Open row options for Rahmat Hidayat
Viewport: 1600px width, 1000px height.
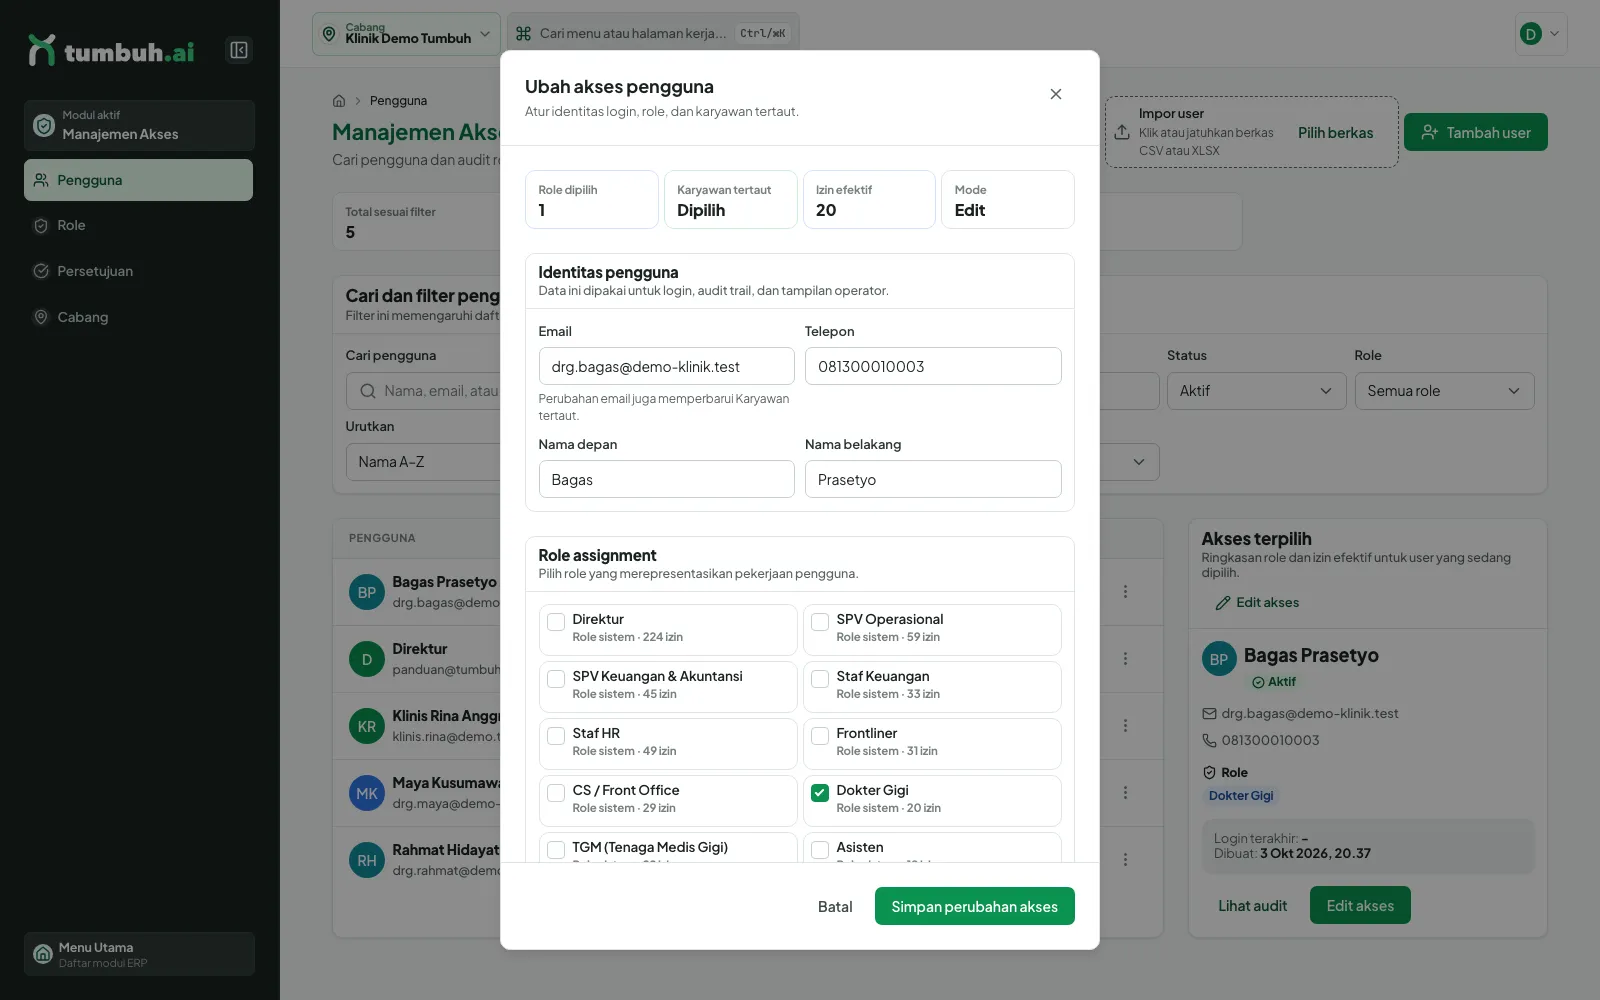pos(1125,860)
